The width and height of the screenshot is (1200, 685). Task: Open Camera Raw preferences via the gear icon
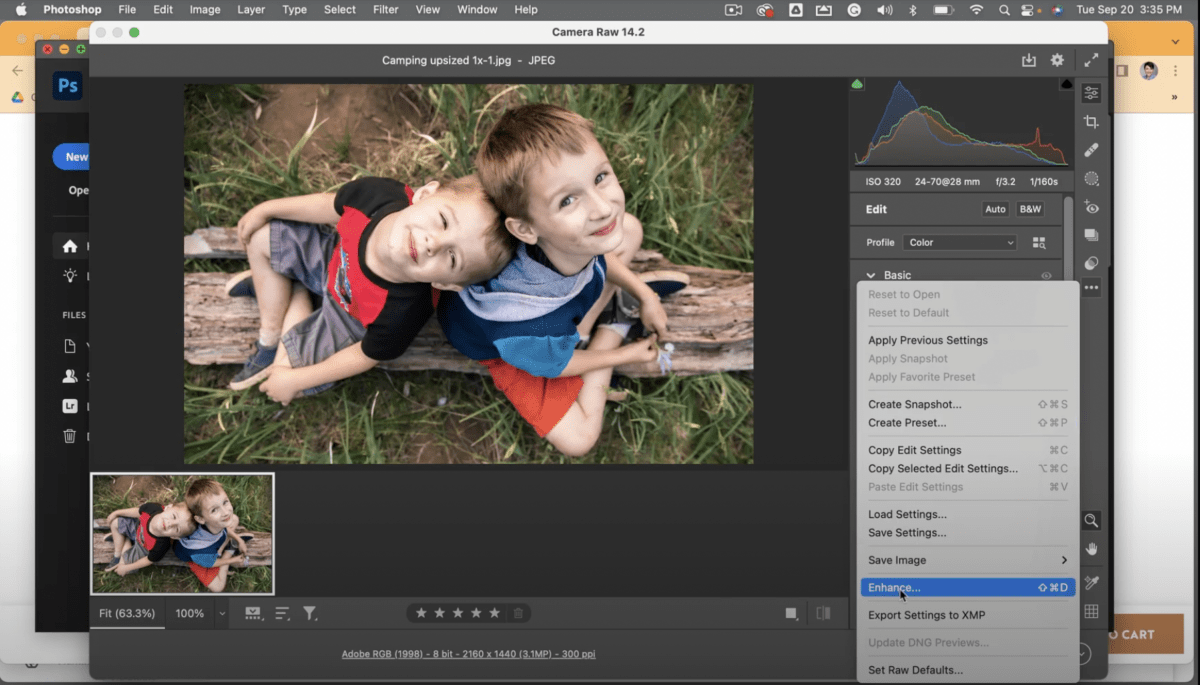[x=1057, y=60]
